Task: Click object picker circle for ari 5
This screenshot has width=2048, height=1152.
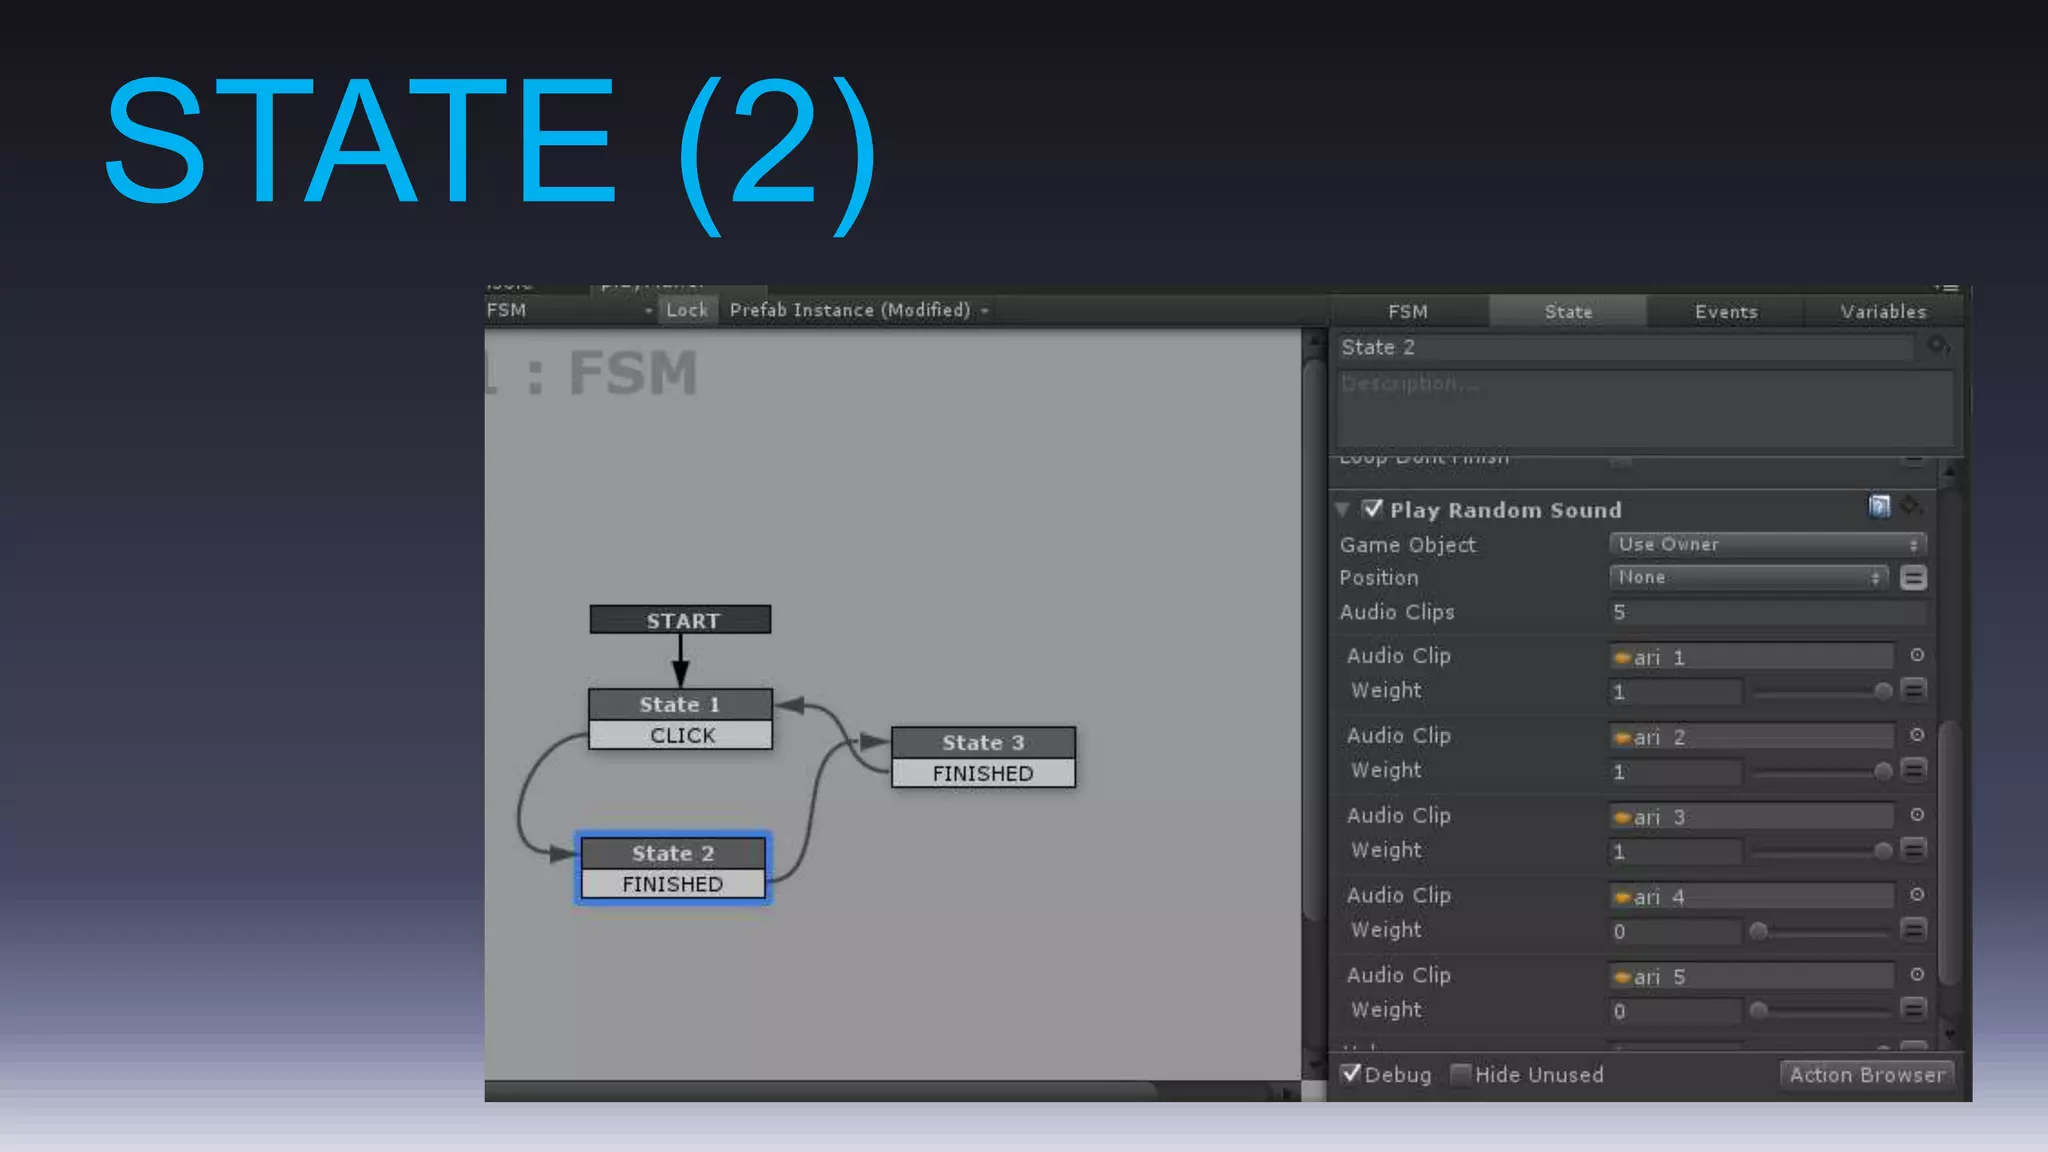Action: pos(1917,975)
